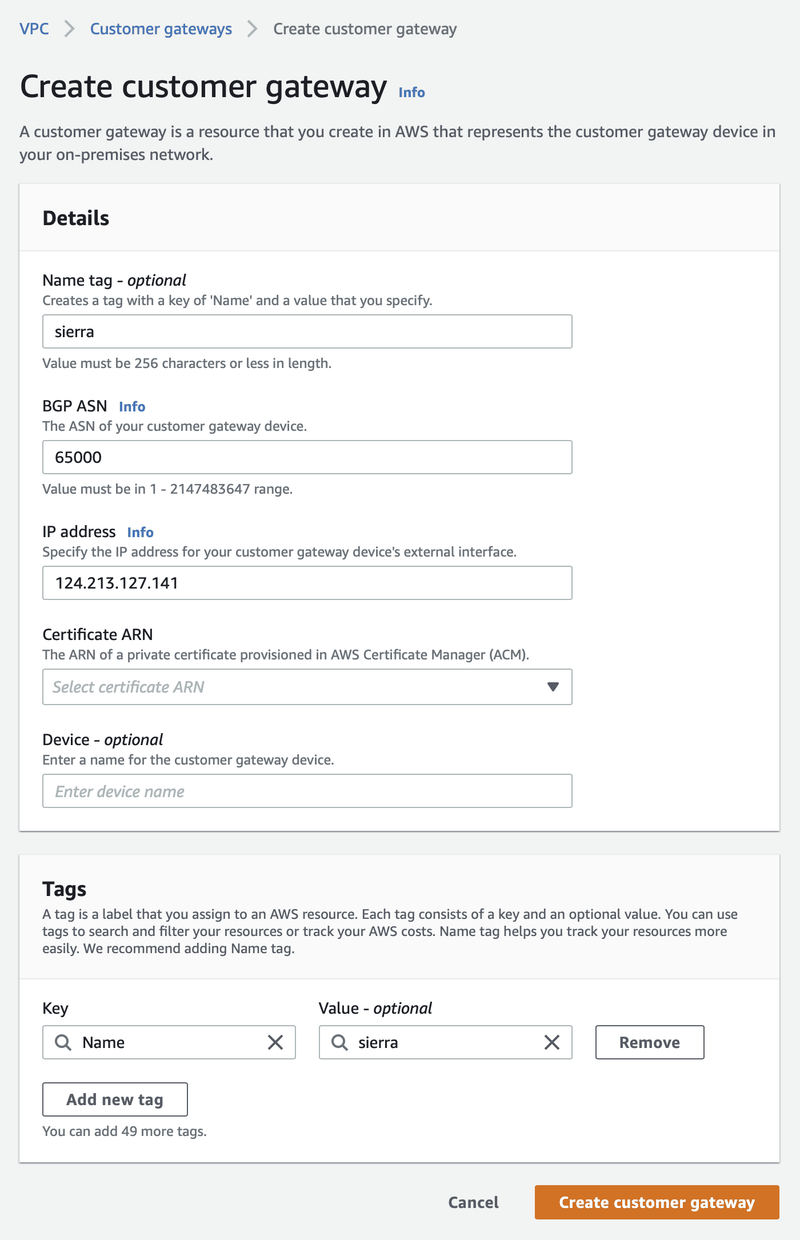Click the Enter device name field
Screen dimensions: 800x1240
tap(307, 791)
